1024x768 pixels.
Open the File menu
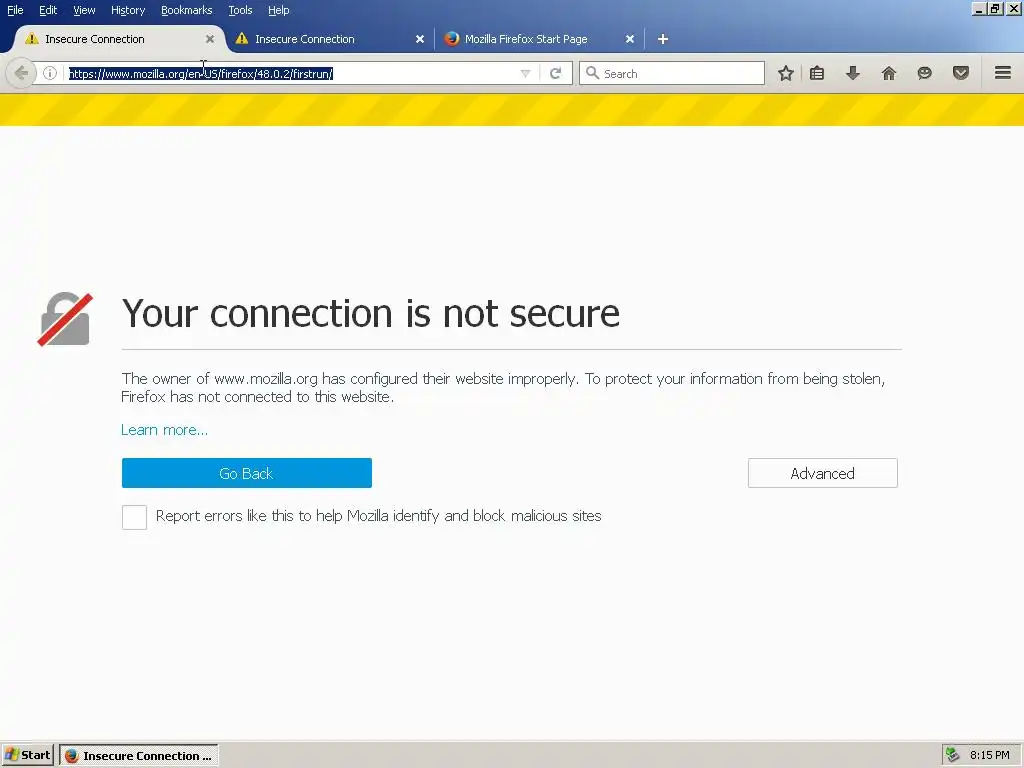15,10
